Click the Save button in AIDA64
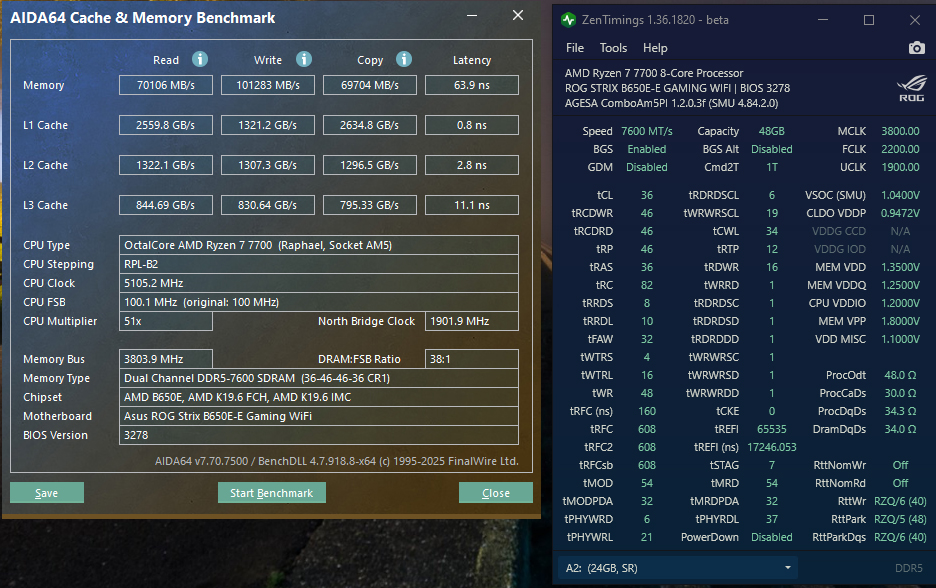The image size is (936, 588). (x=47, y=492)
